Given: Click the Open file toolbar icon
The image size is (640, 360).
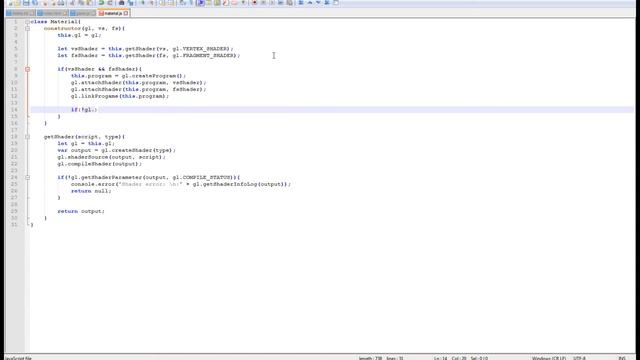Looking at the screenshot, I should 18,3.
